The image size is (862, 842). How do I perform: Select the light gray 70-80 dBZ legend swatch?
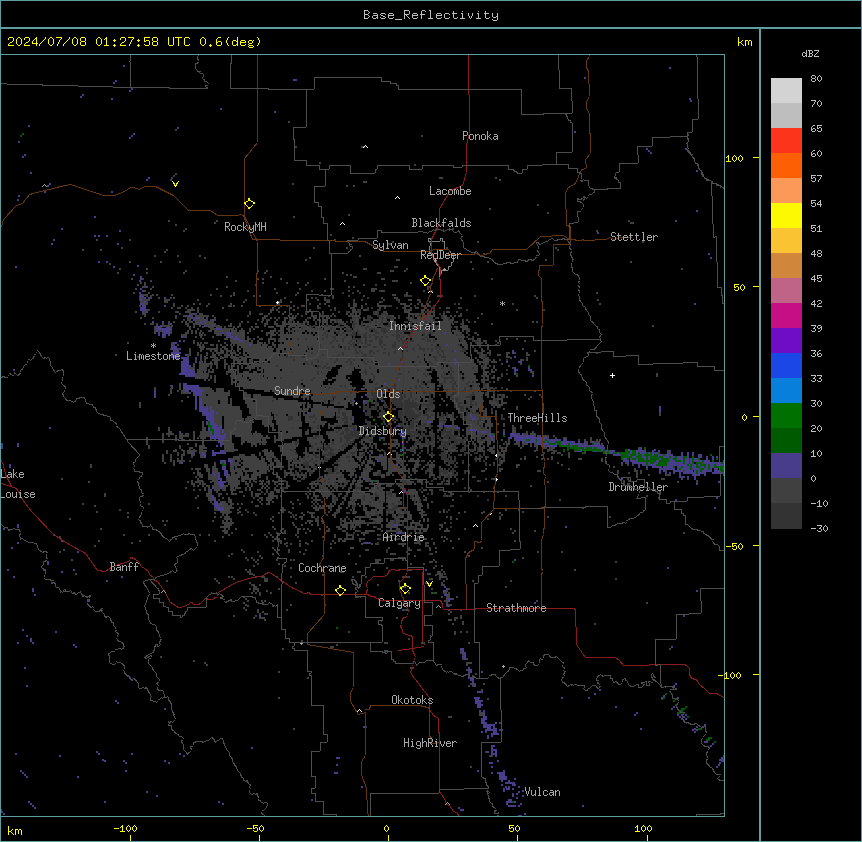click(x=786, y=90)
